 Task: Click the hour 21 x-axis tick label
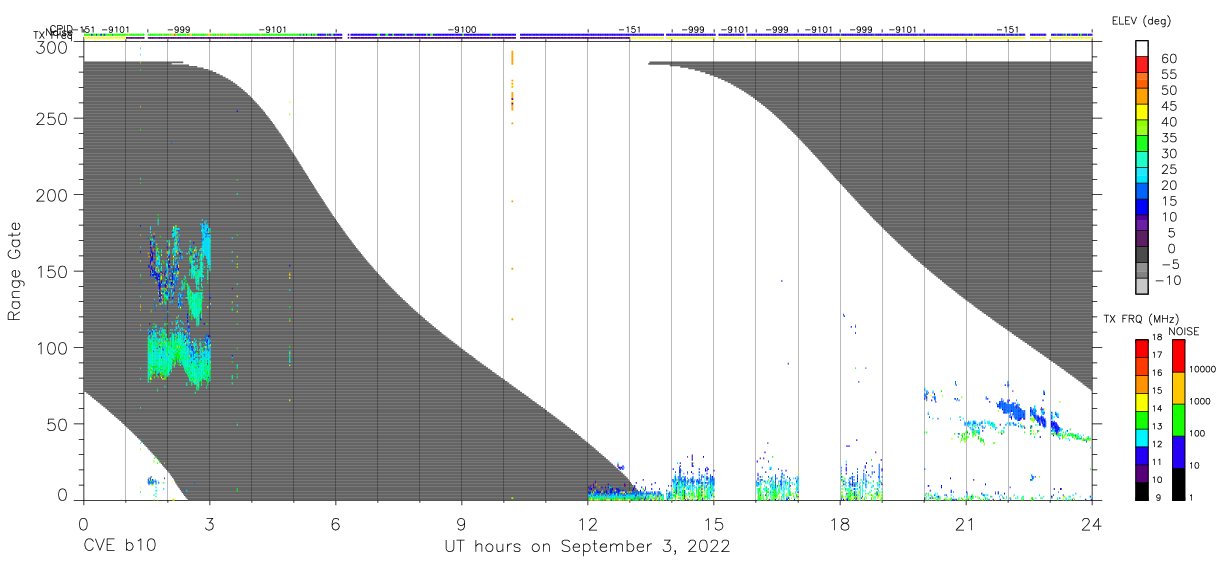pyautogui.click(x=966, y=524)
